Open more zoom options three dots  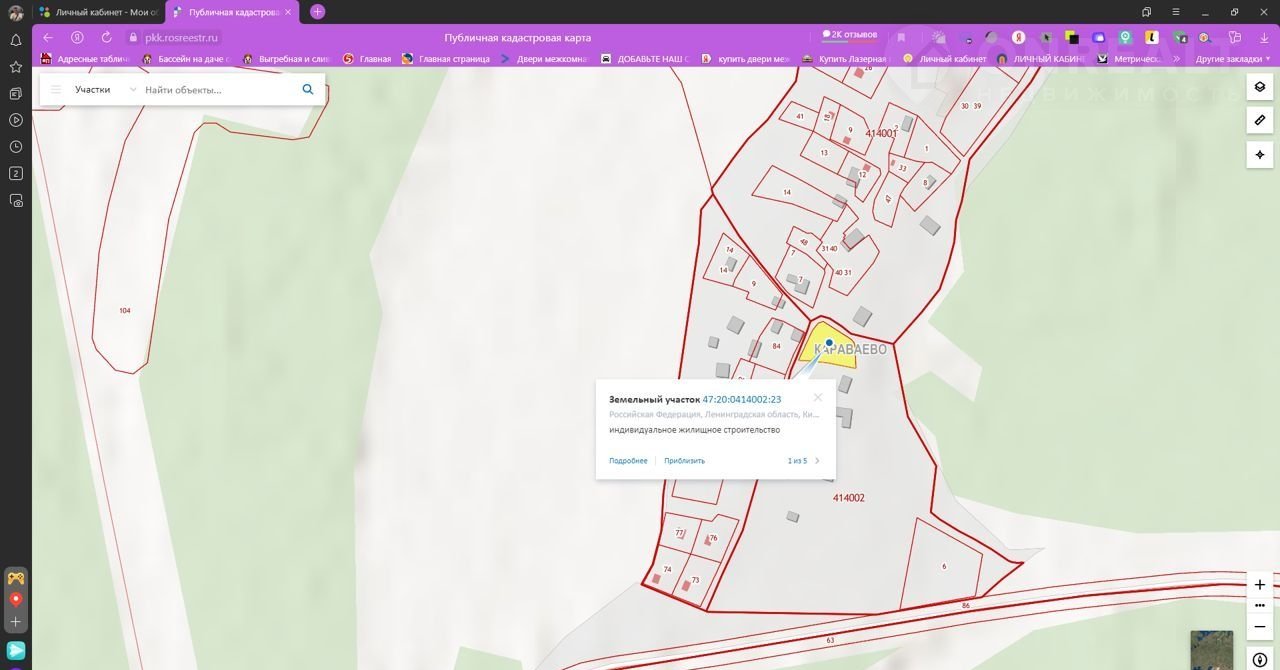(1259, 606)
